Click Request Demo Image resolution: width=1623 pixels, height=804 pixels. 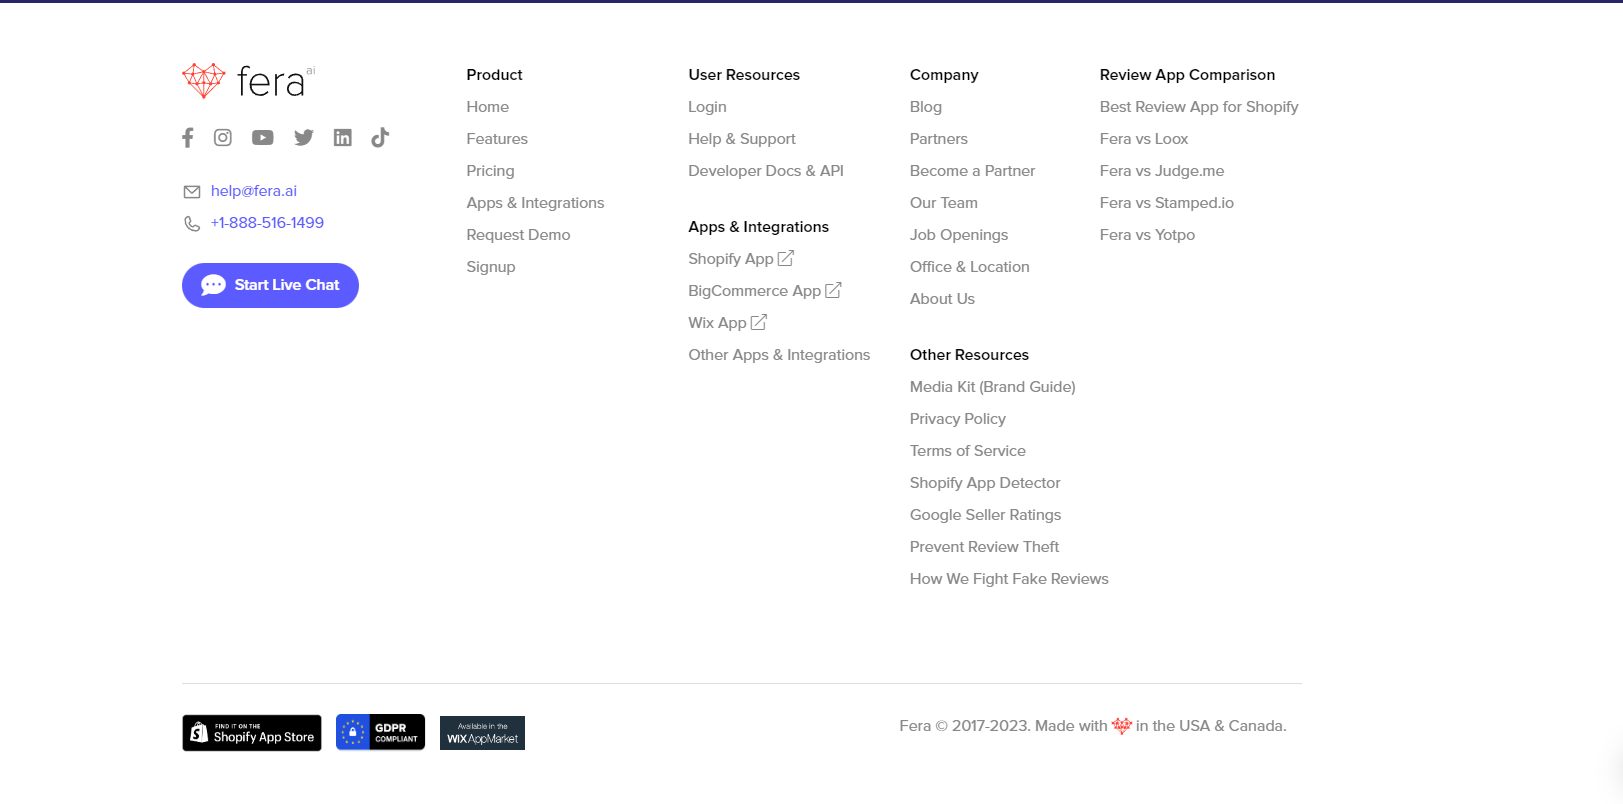click(x=518, y=235)
